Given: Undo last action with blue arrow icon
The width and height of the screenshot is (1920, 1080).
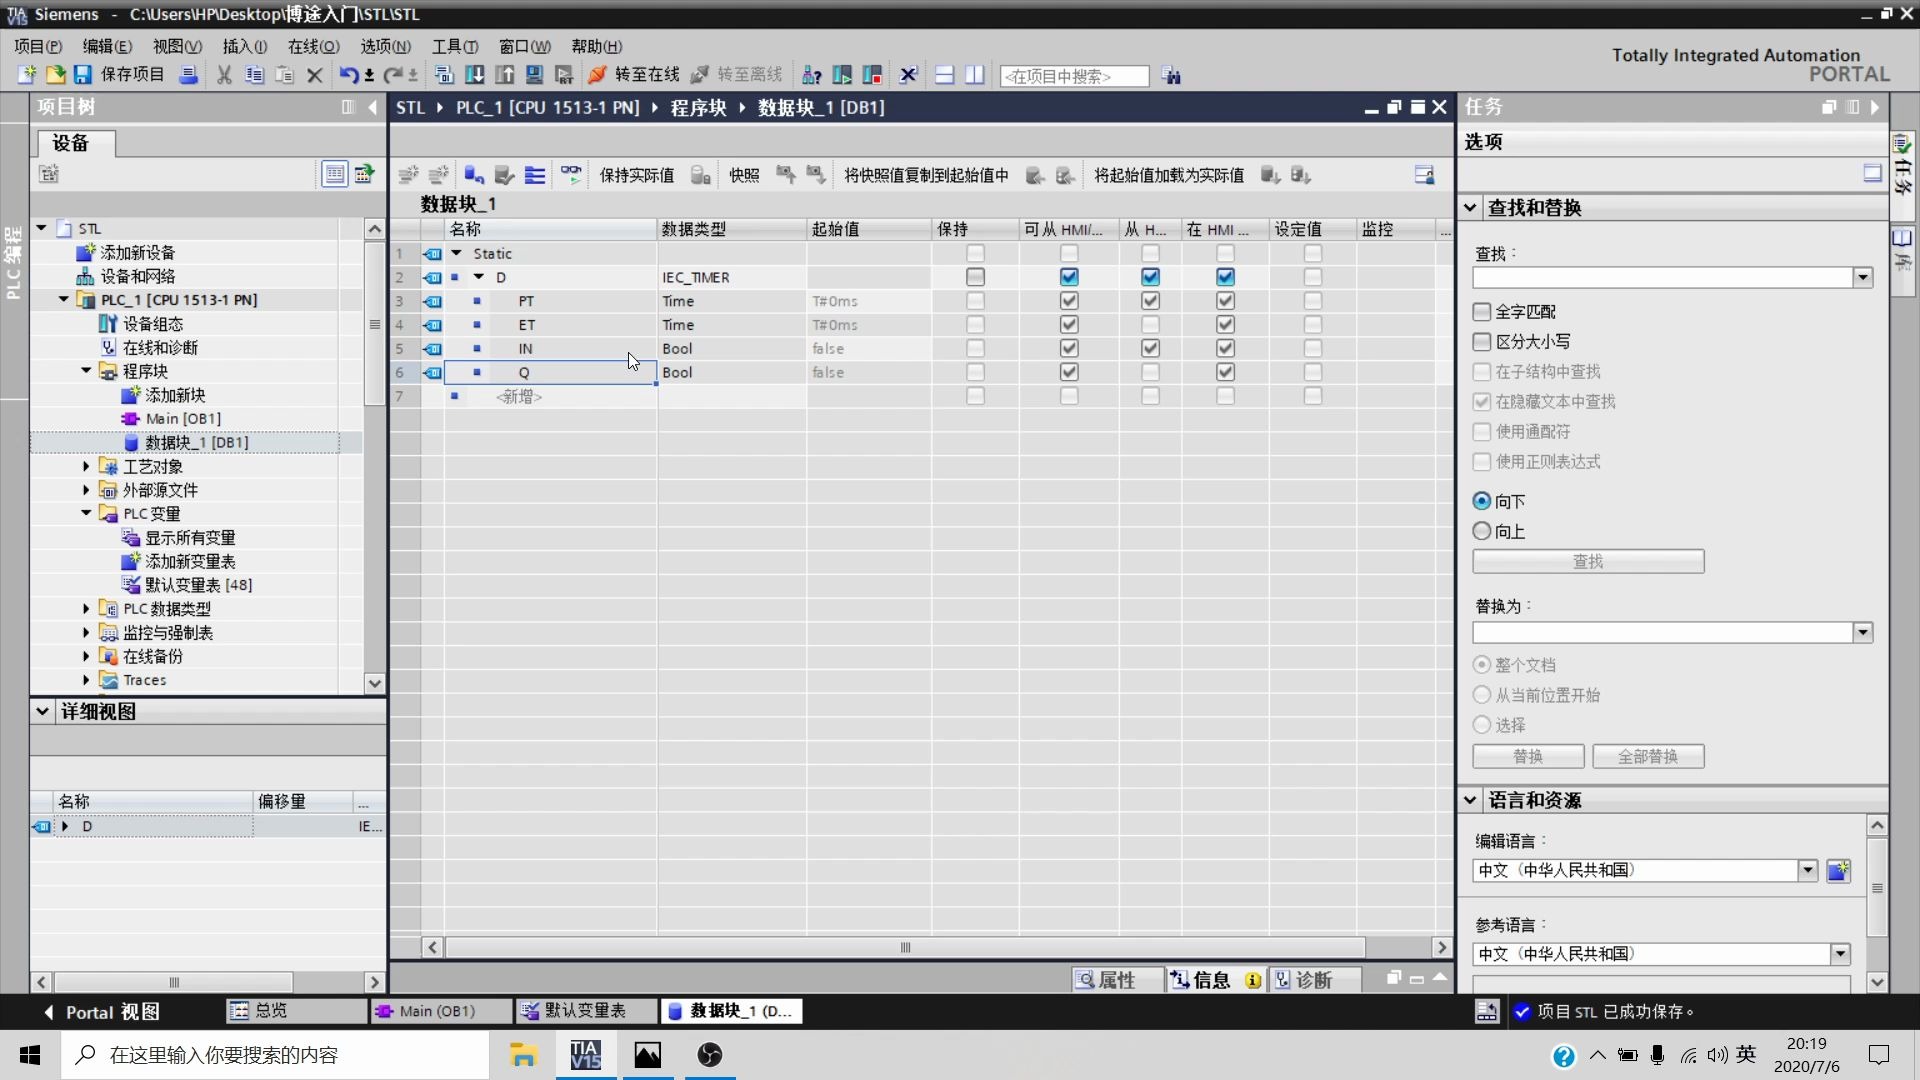Looking at the screenshot, I should pos(348,75).
